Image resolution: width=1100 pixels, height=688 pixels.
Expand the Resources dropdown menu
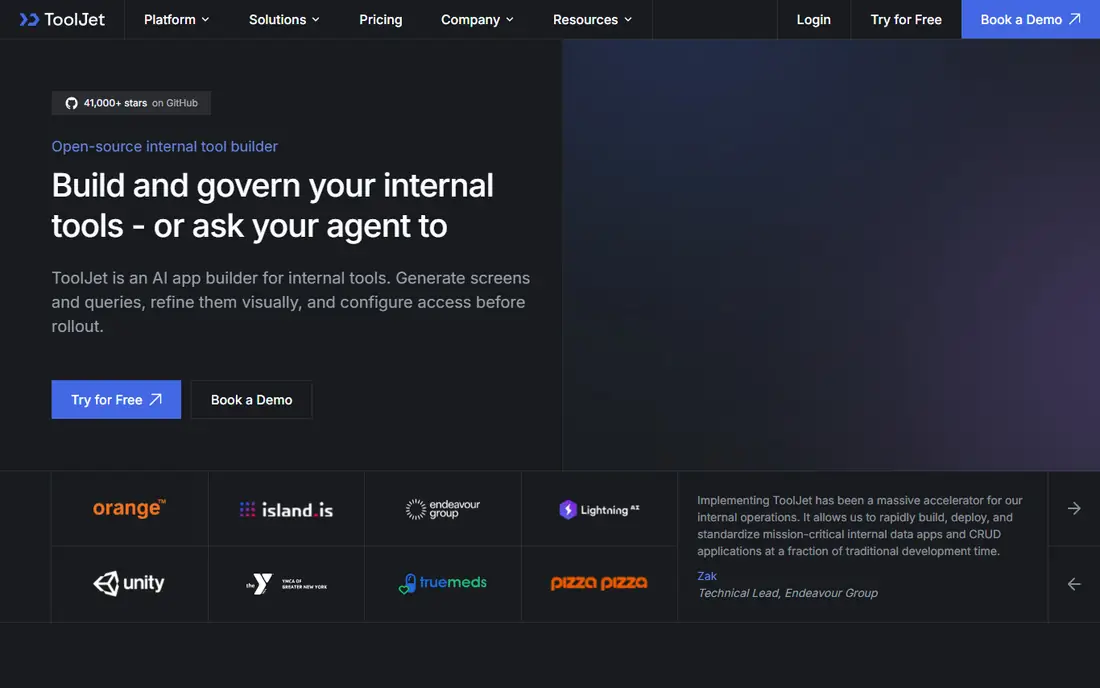pos(592,20)
